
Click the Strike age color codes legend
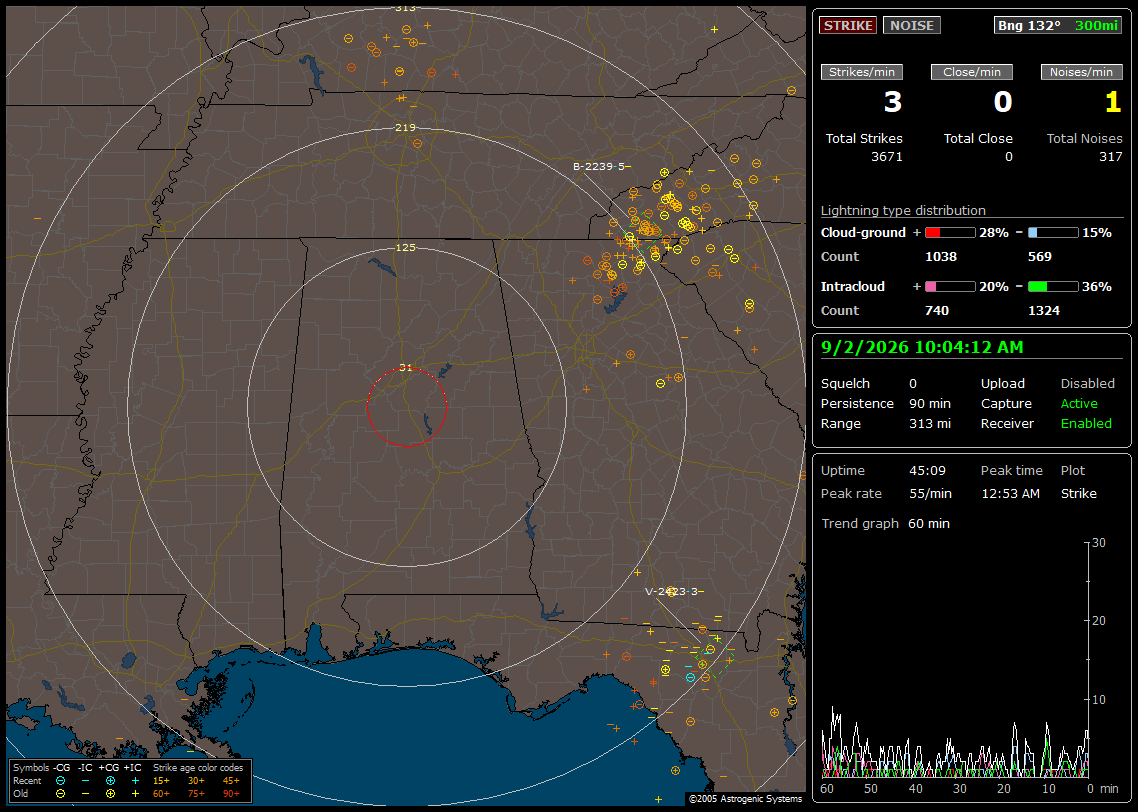coord(197,767)
